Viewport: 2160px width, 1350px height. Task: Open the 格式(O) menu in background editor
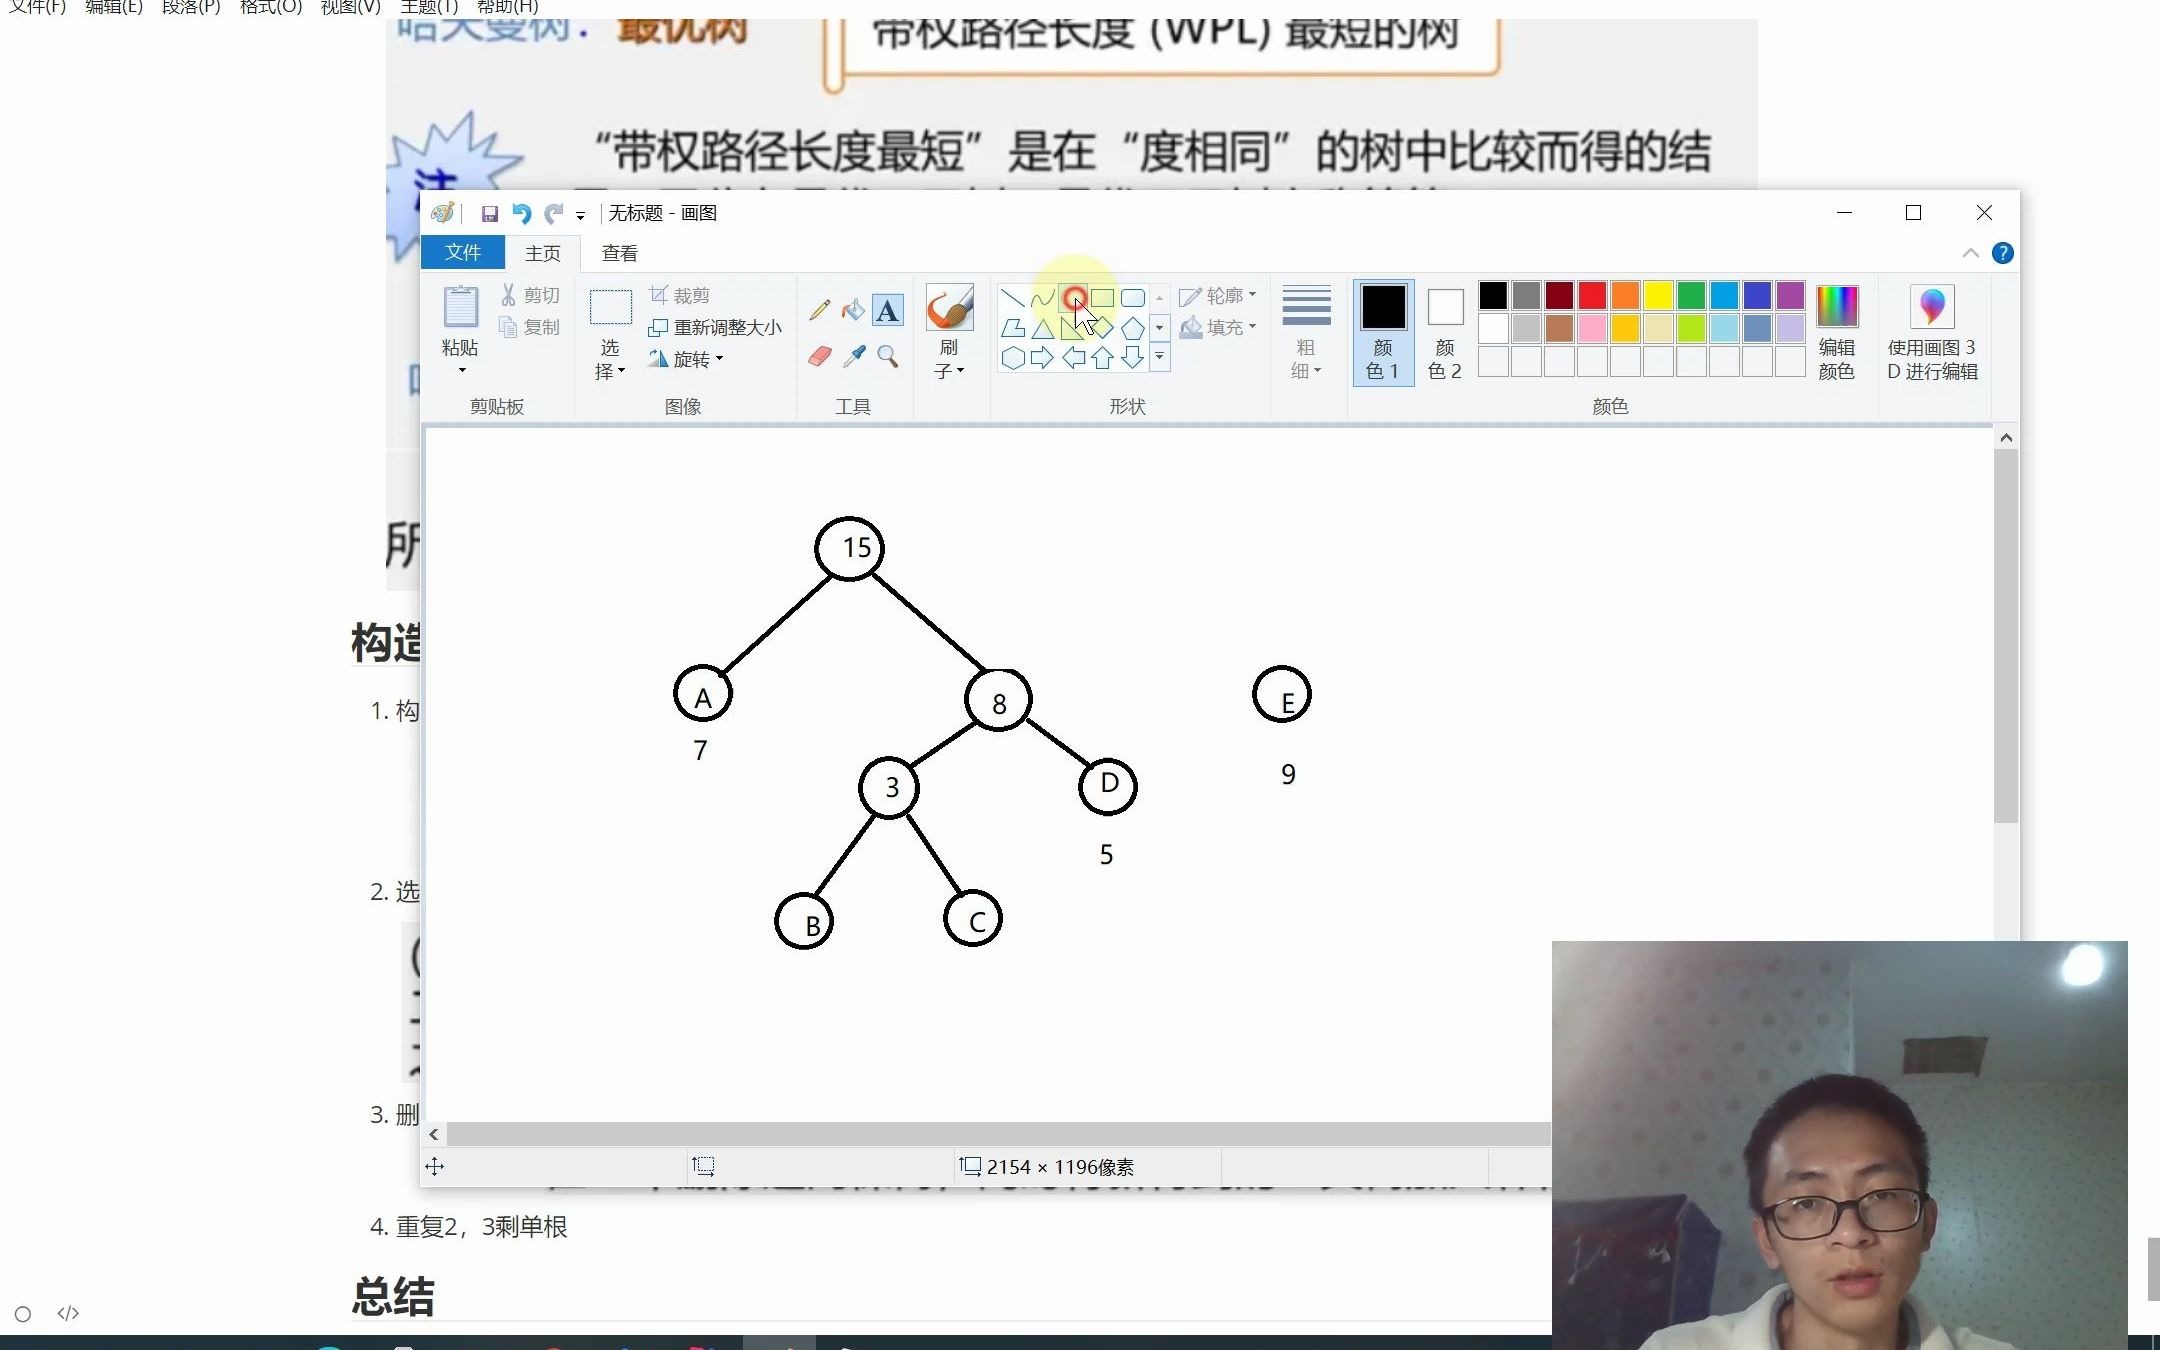coord(271,7)
